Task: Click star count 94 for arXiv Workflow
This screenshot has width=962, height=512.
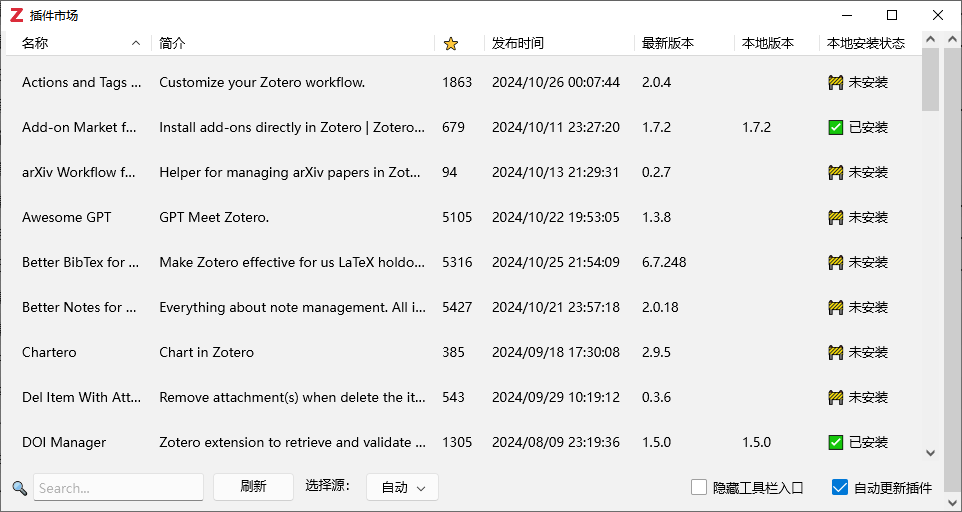Action: pyautogui.click(x=450, y=172)
